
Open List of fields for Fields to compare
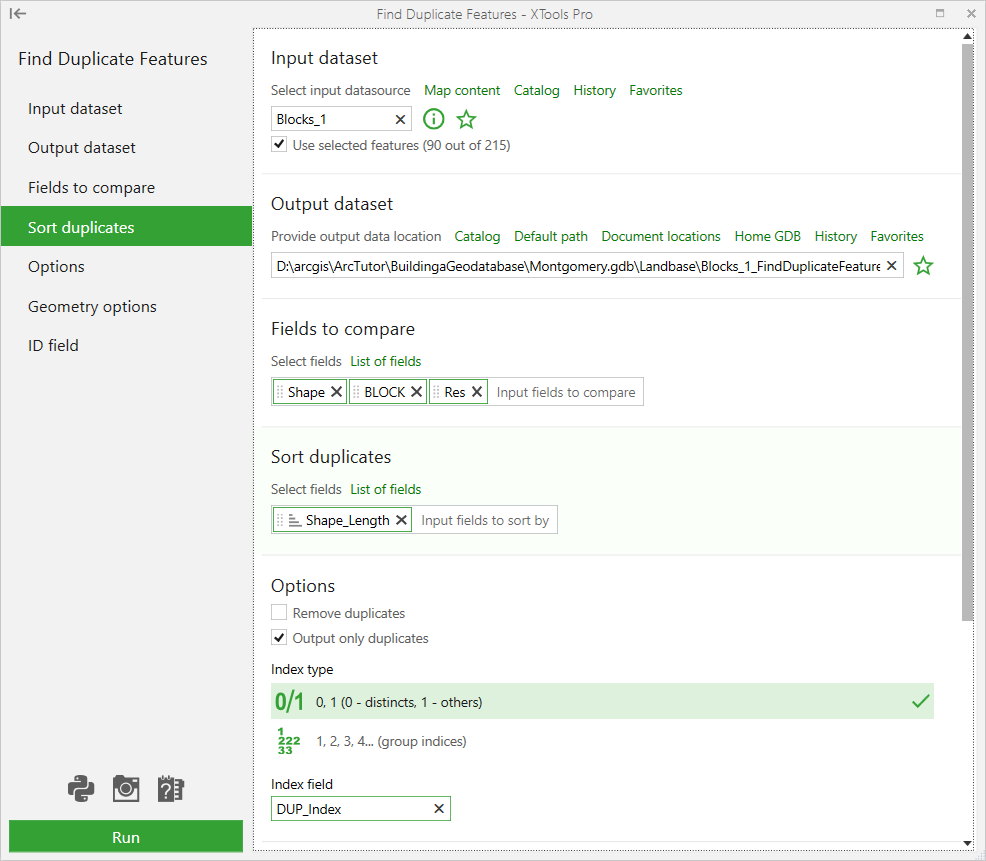385,361
